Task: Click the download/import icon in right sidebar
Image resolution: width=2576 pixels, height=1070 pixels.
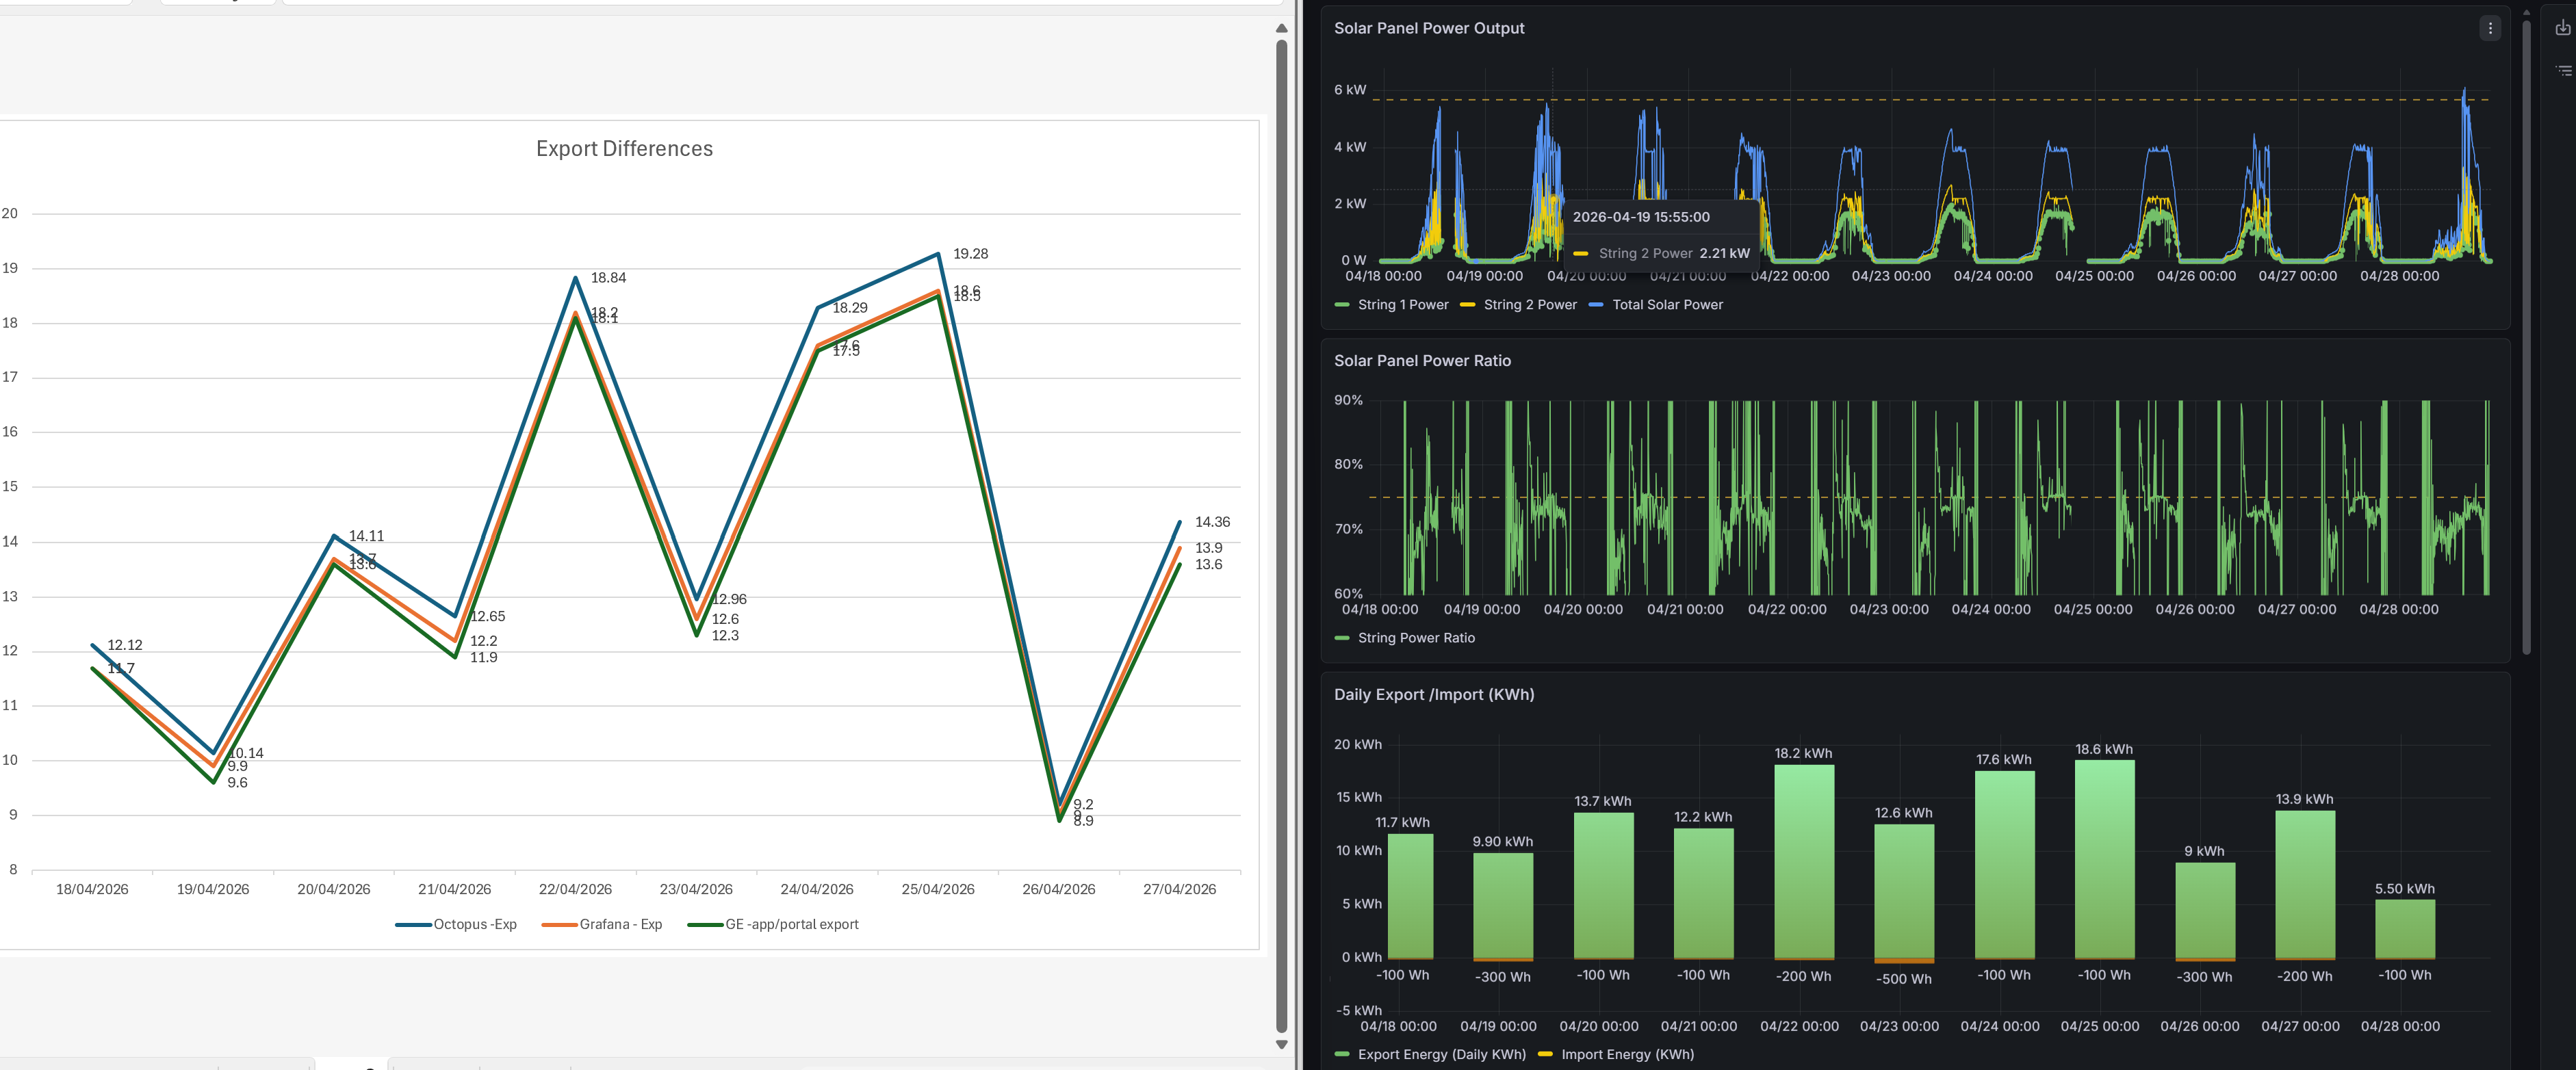Action: pyautogui.click(x=2563, y=28)
